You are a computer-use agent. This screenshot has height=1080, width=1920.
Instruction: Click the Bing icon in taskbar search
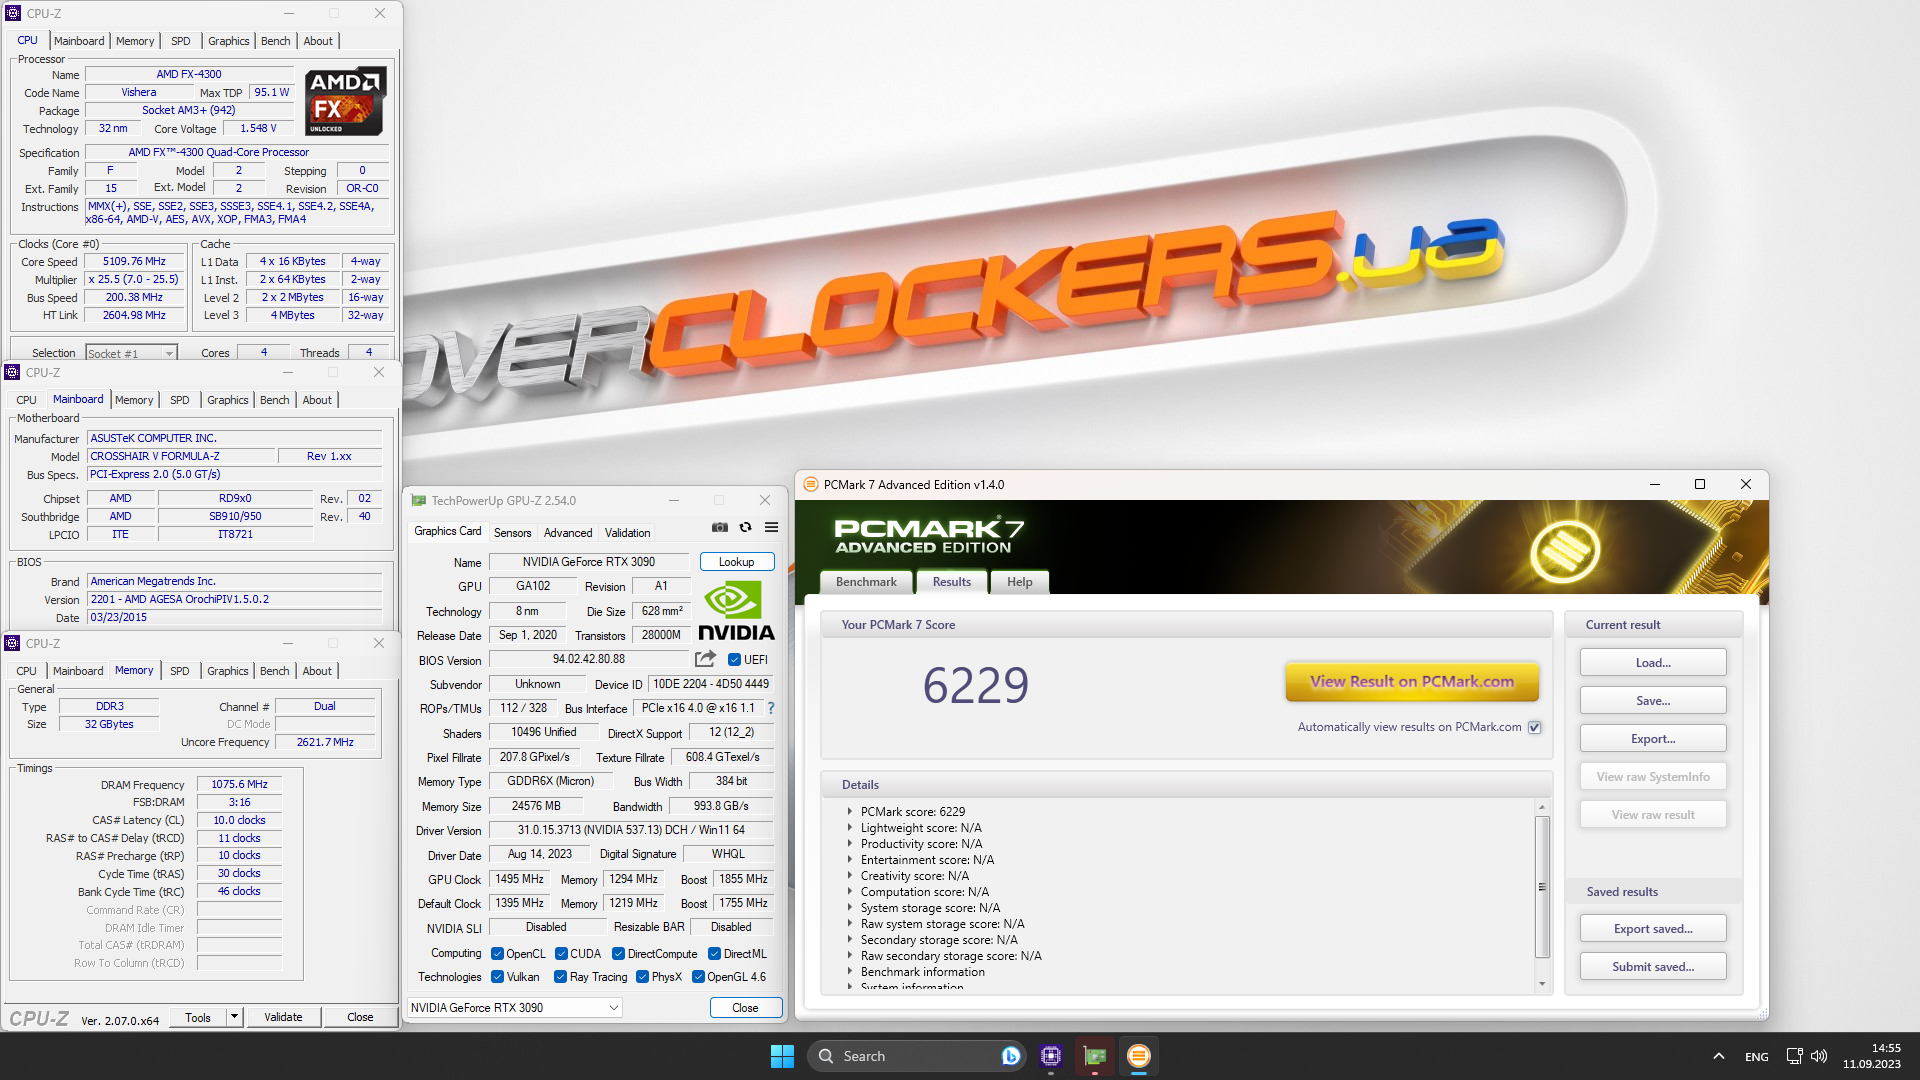pos(1010,1056)
